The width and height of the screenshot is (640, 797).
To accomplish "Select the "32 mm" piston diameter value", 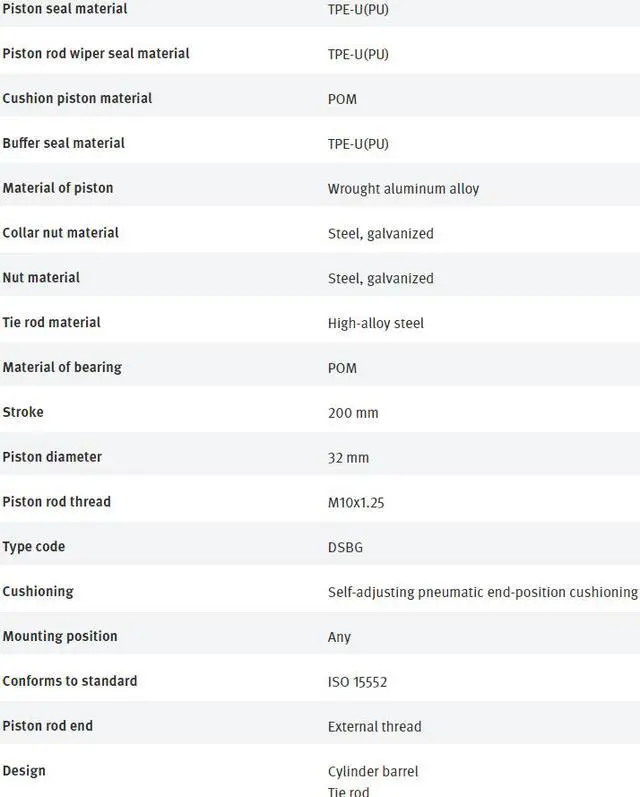I will [348, 458].
